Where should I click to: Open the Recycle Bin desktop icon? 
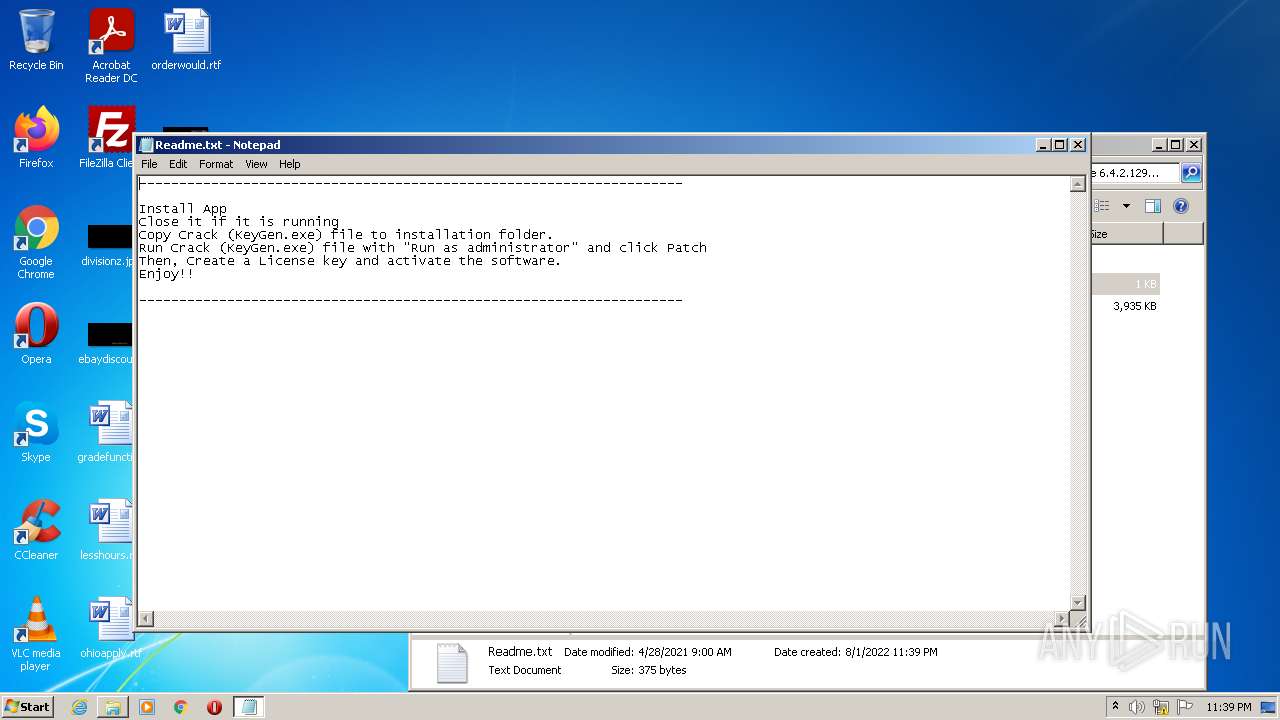pyautogui.click(x=36, y=40)
